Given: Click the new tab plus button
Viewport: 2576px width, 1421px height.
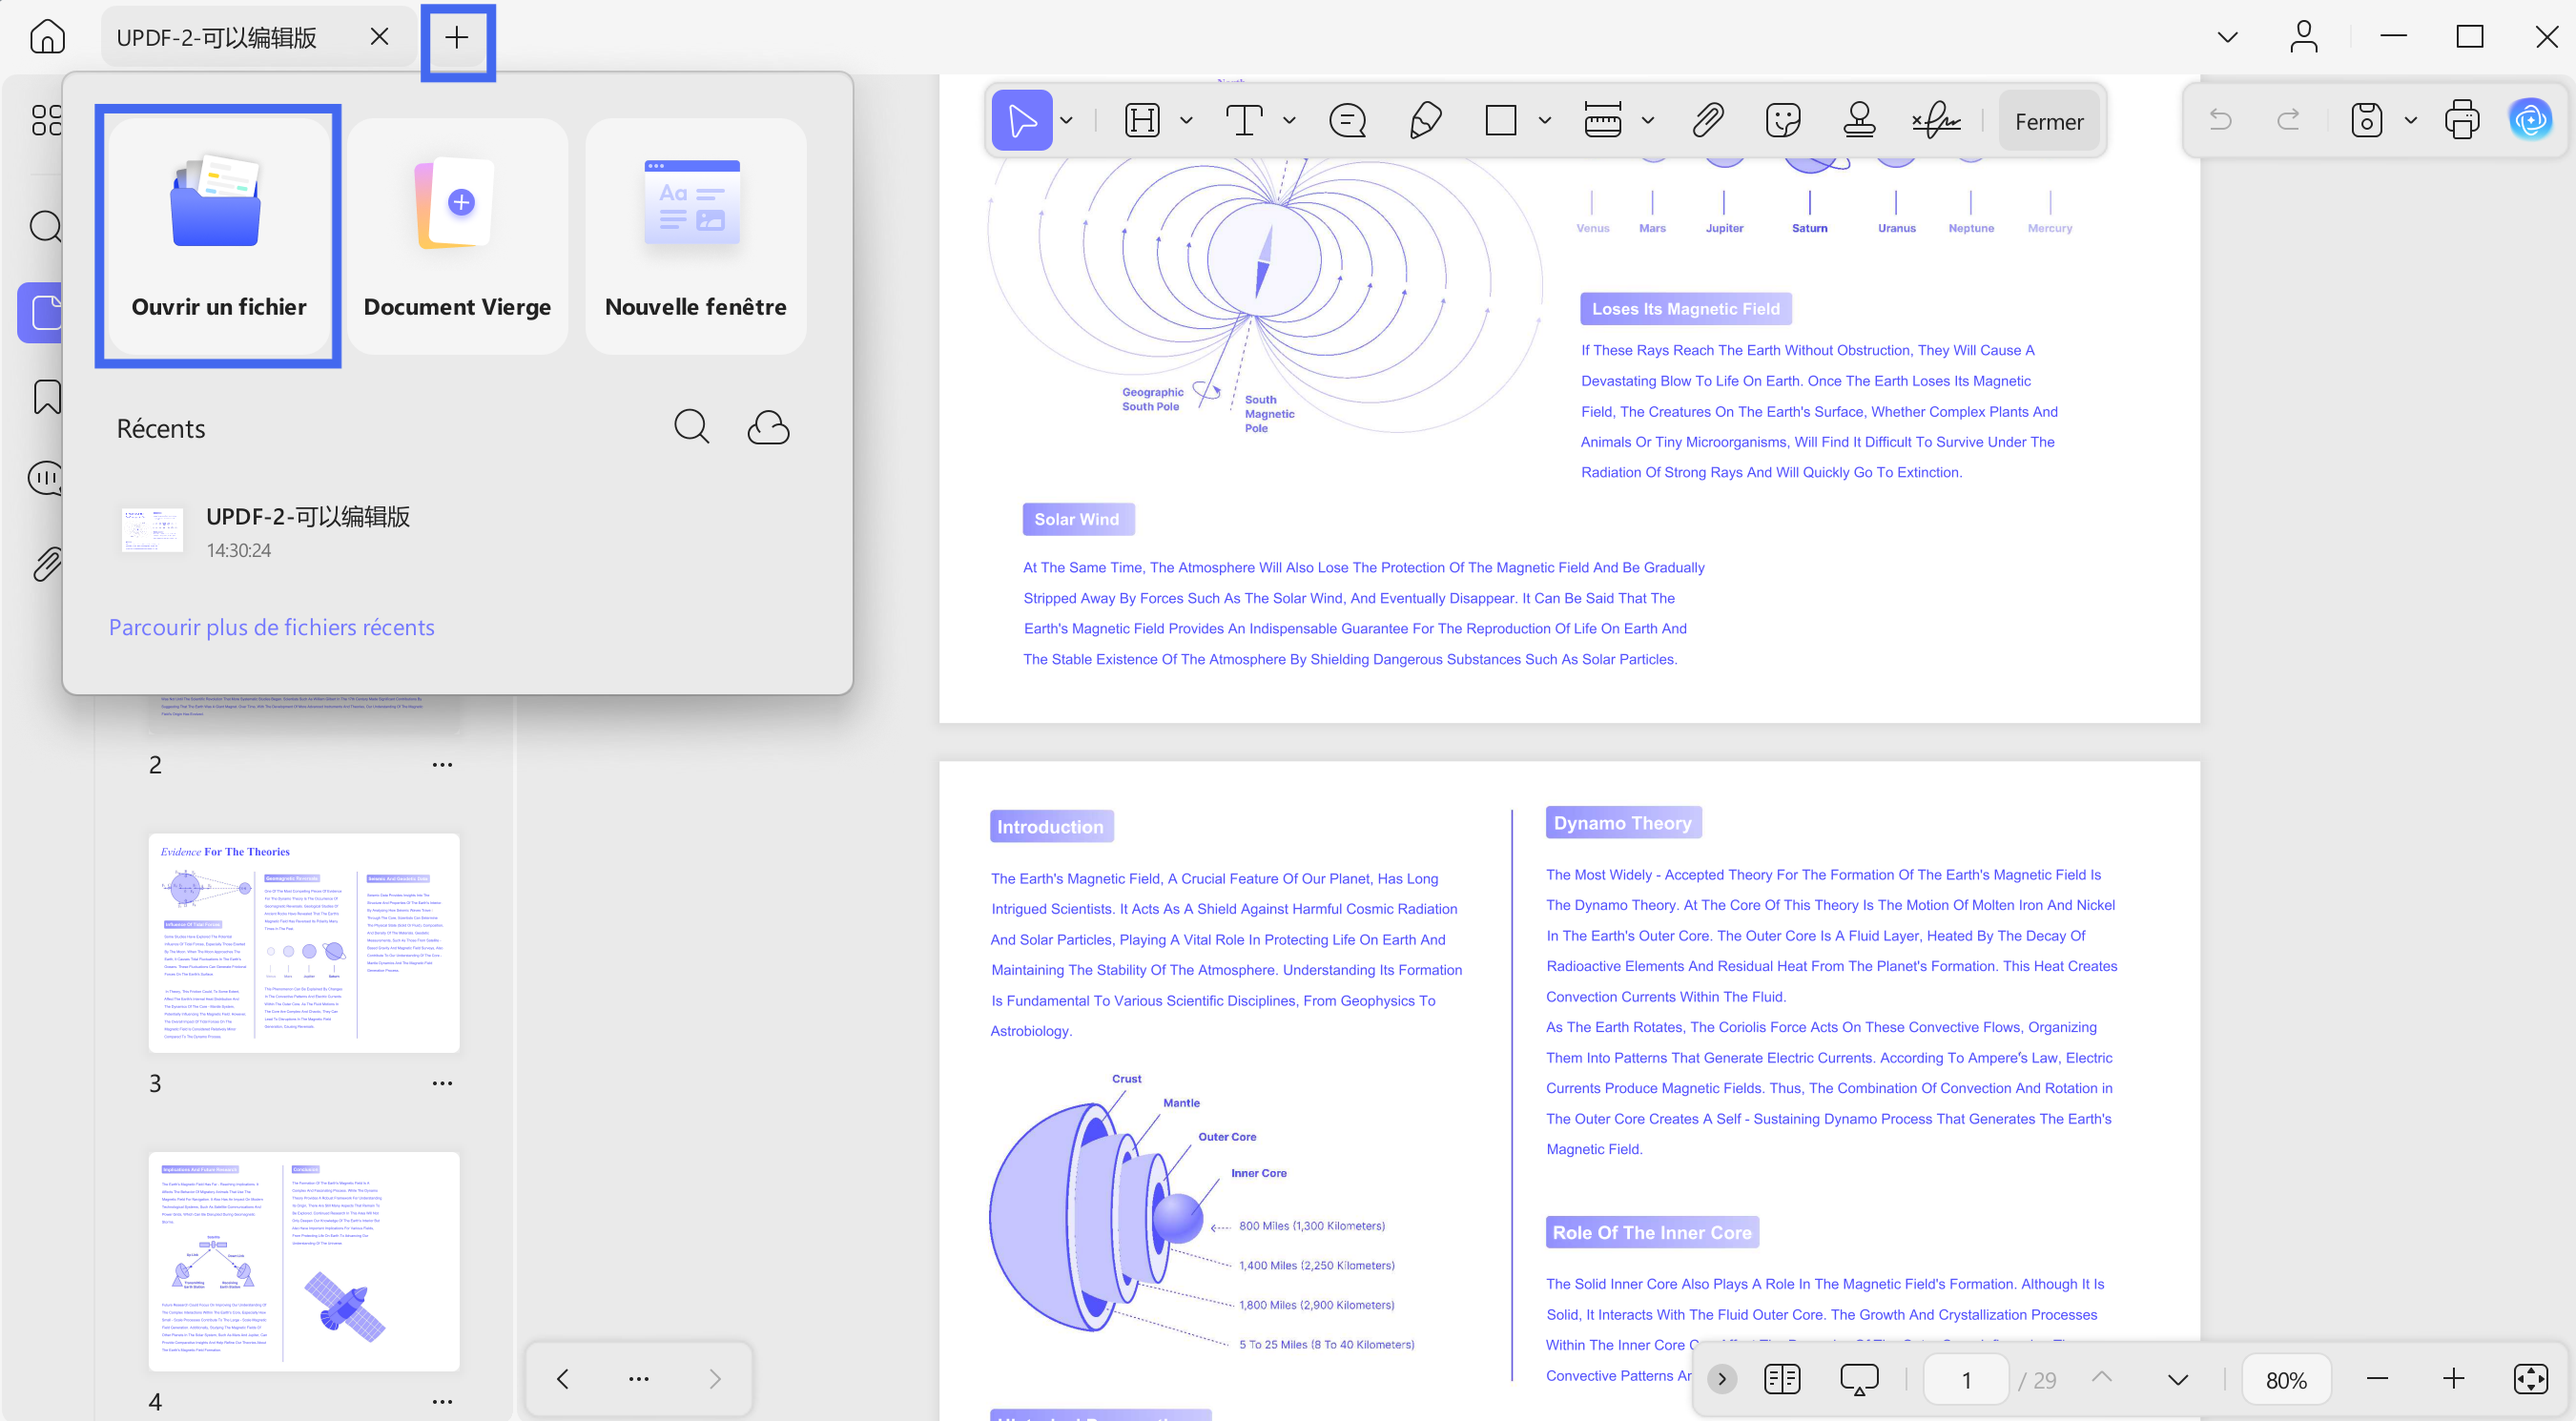Looking at the screenshot, I should point(457,38).
